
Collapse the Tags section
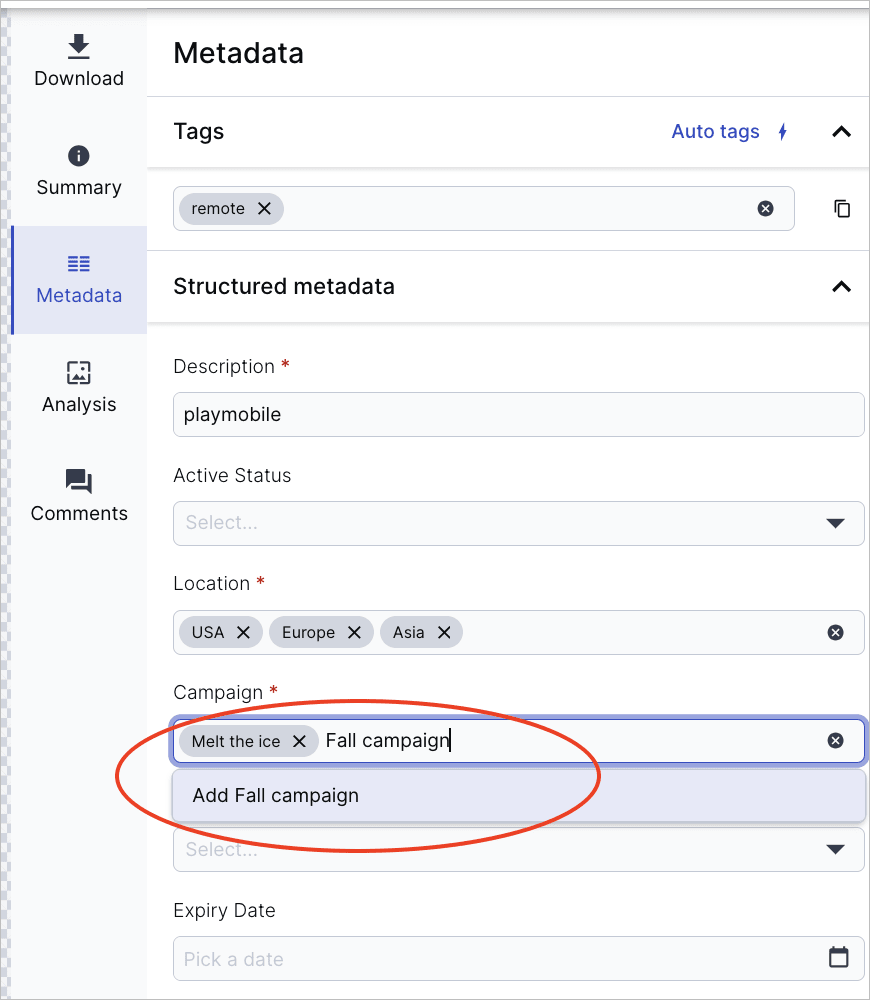pyautogui.click(x=841, y=132)
